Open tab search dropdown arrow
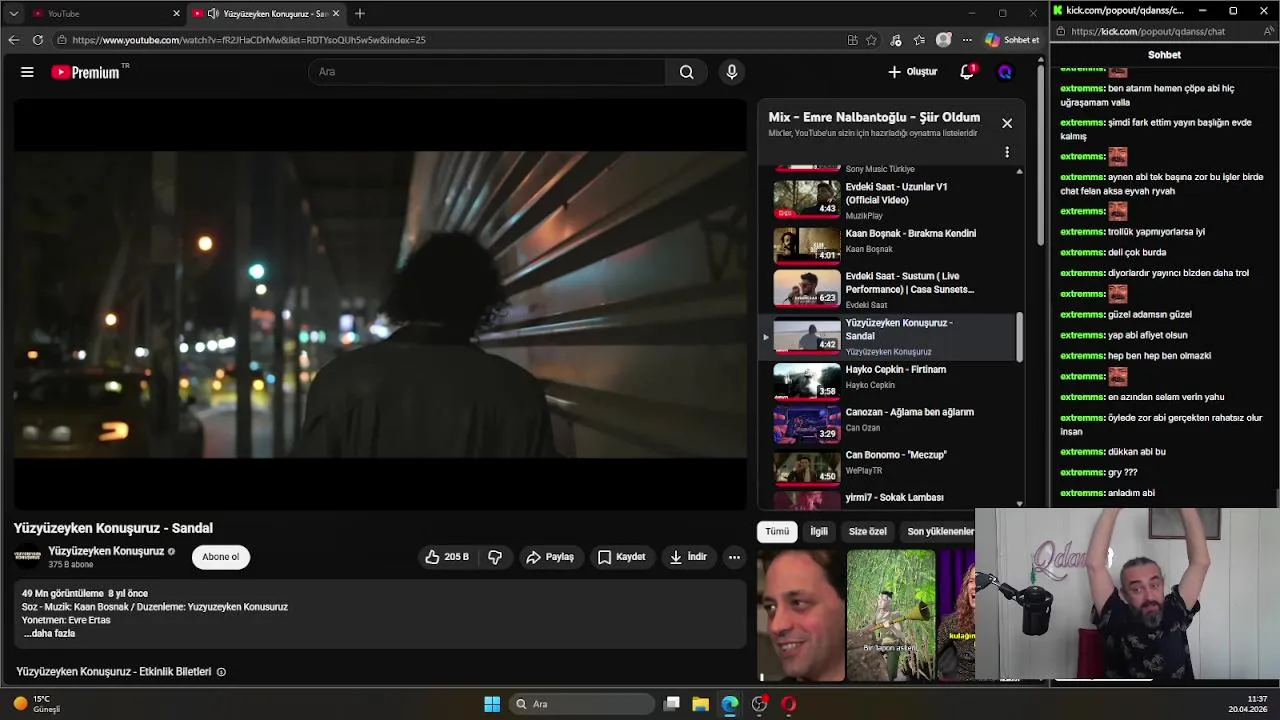 pos(13,13)
